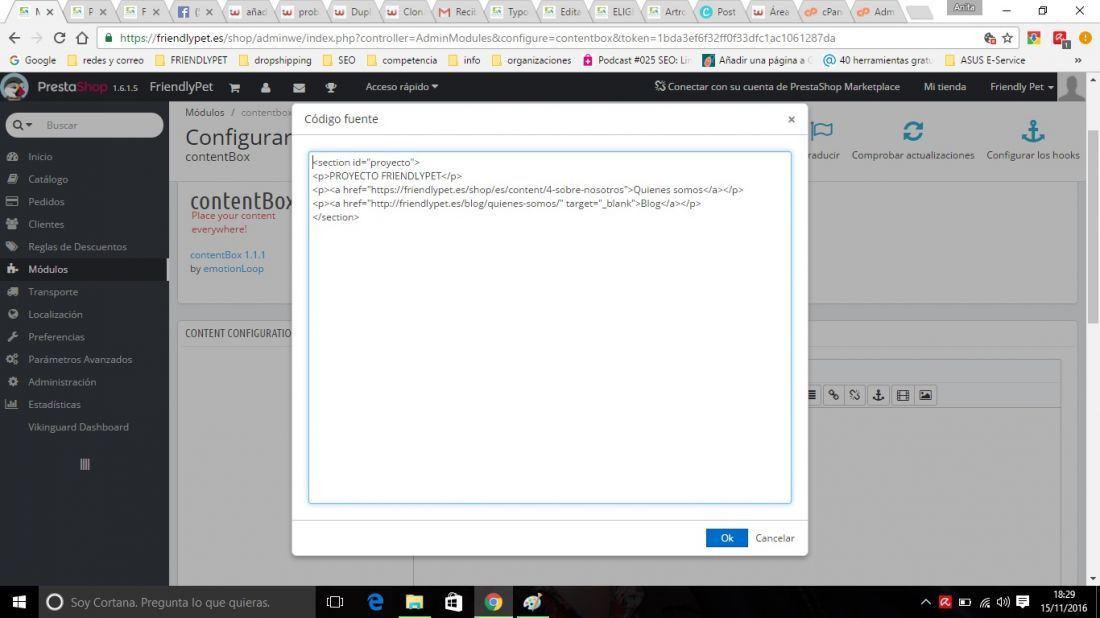The width and height of the screenshot is (1100, 618).
Task: Click the anchor icon in editor toolbar
Action: click(878, 396)
